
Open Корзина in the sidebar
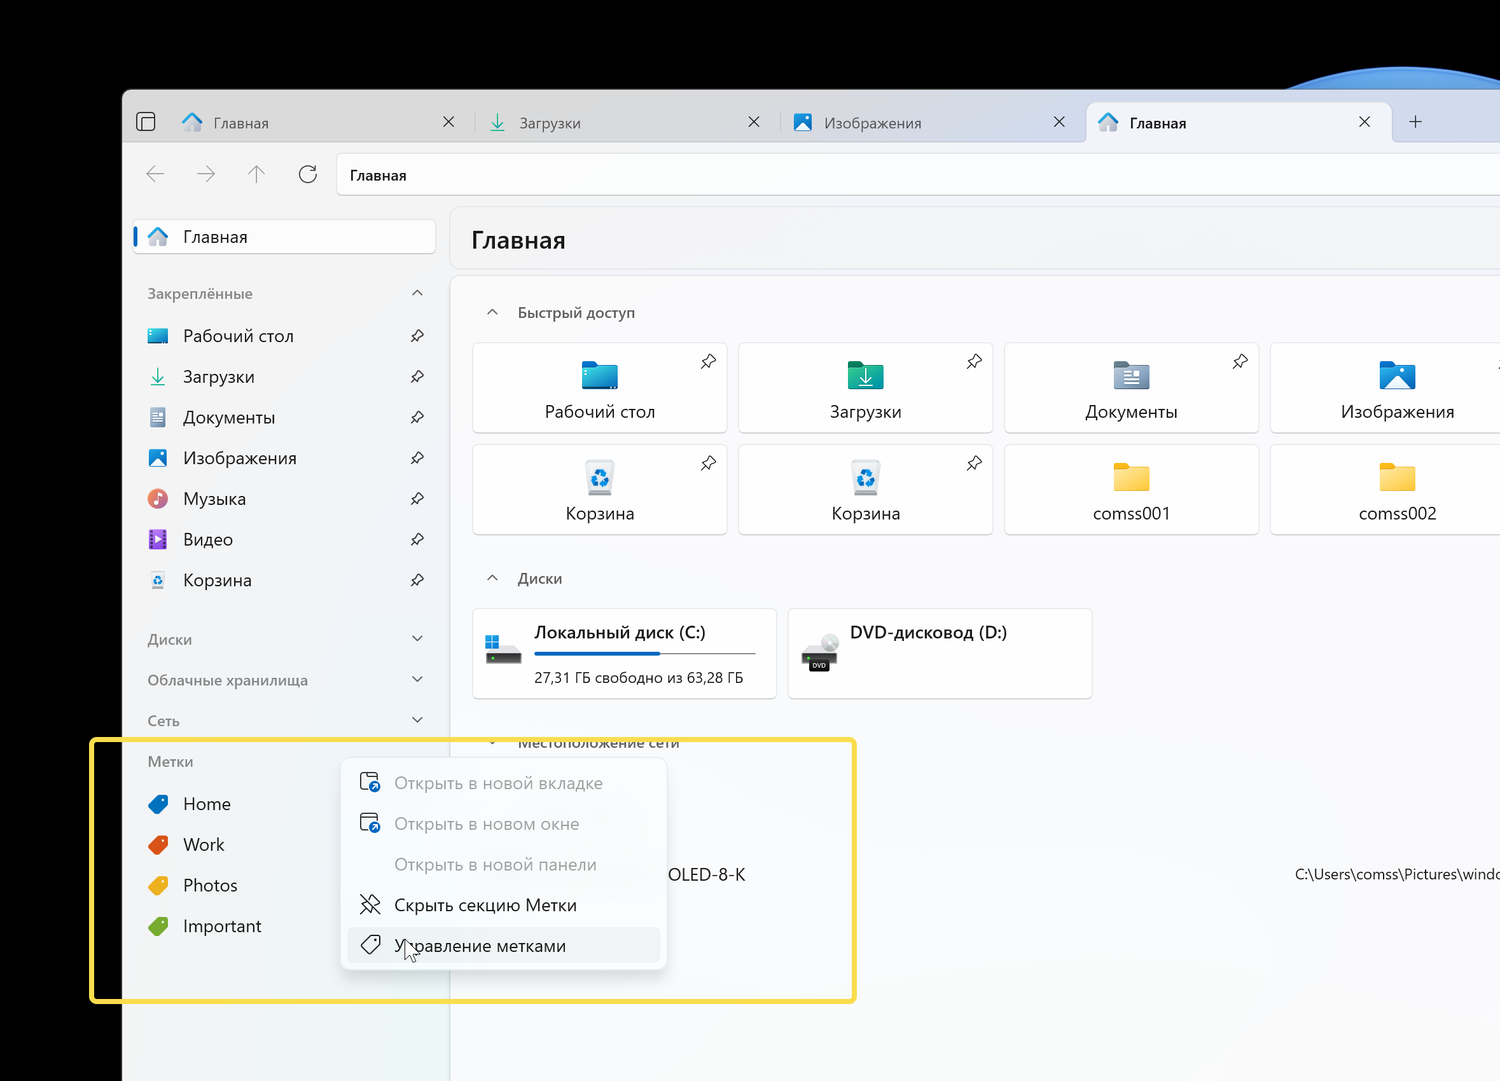click(285, 580)
